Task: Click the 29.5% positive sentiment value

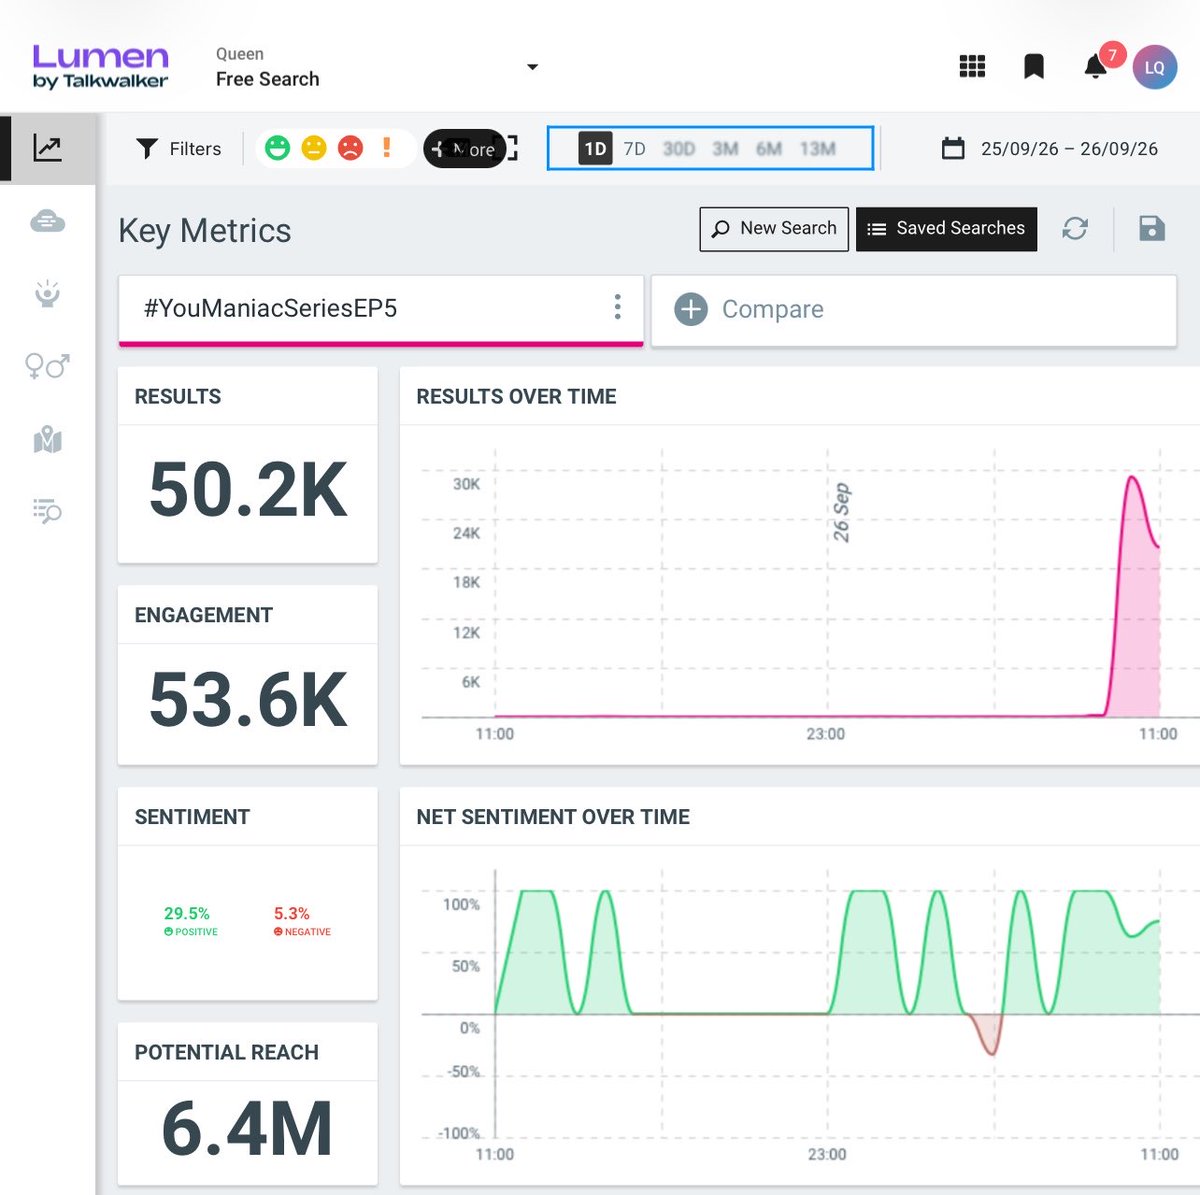Action: coord(187,913)
